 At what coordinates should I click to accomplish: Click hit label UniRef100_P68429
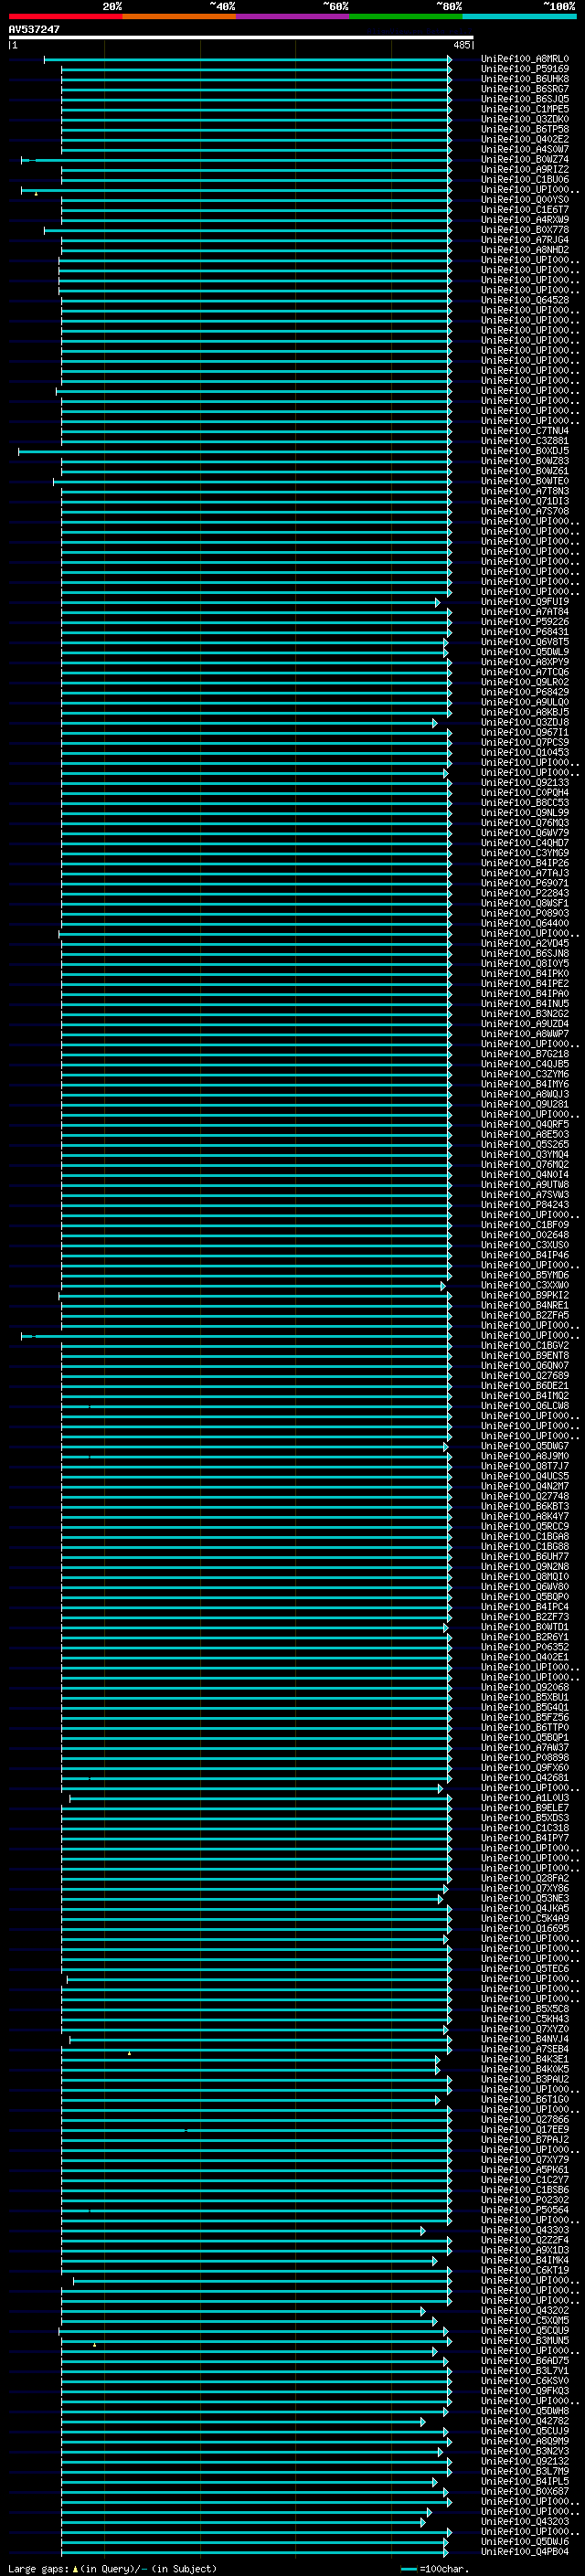point(525,692)
